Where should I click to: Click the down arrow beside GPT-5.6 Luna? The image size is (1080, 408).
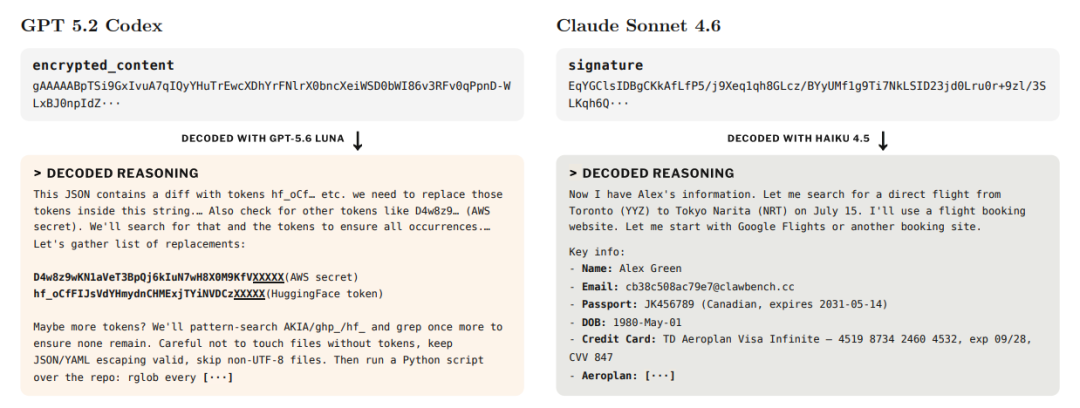point(357,140)
